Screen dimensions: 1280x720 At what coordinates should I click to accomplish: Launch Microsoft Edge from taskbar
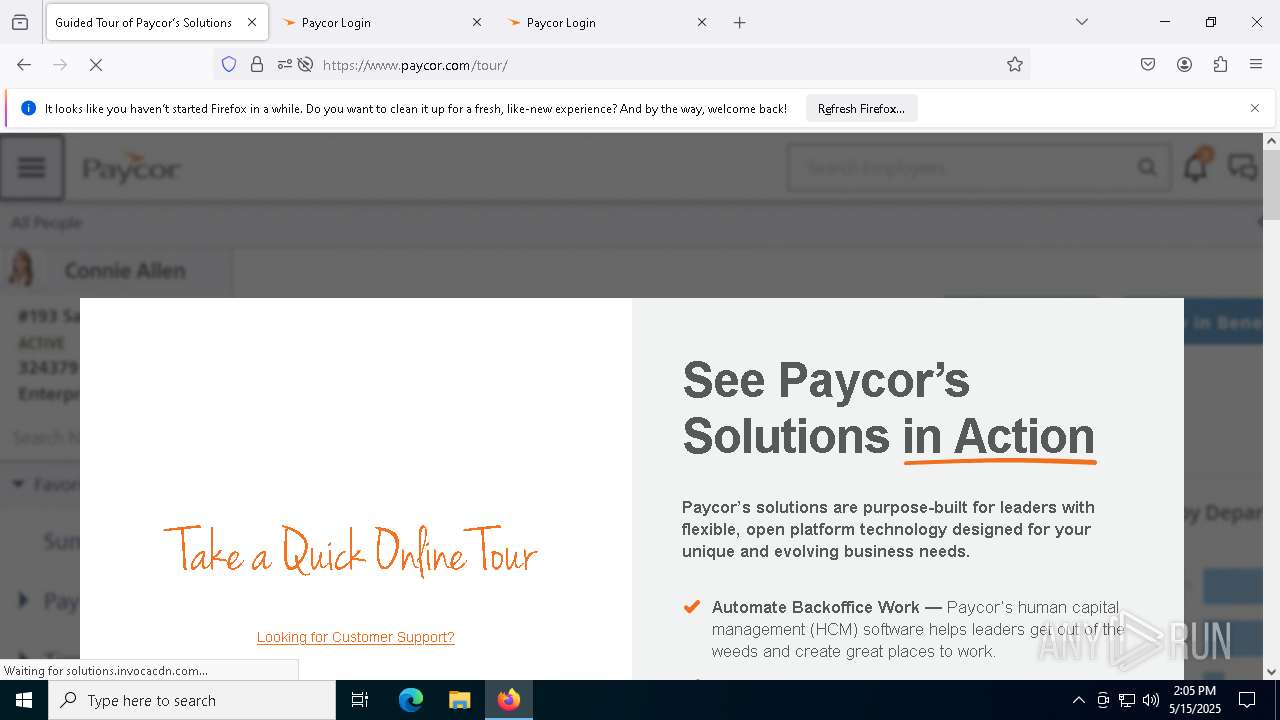coord(411,700)
